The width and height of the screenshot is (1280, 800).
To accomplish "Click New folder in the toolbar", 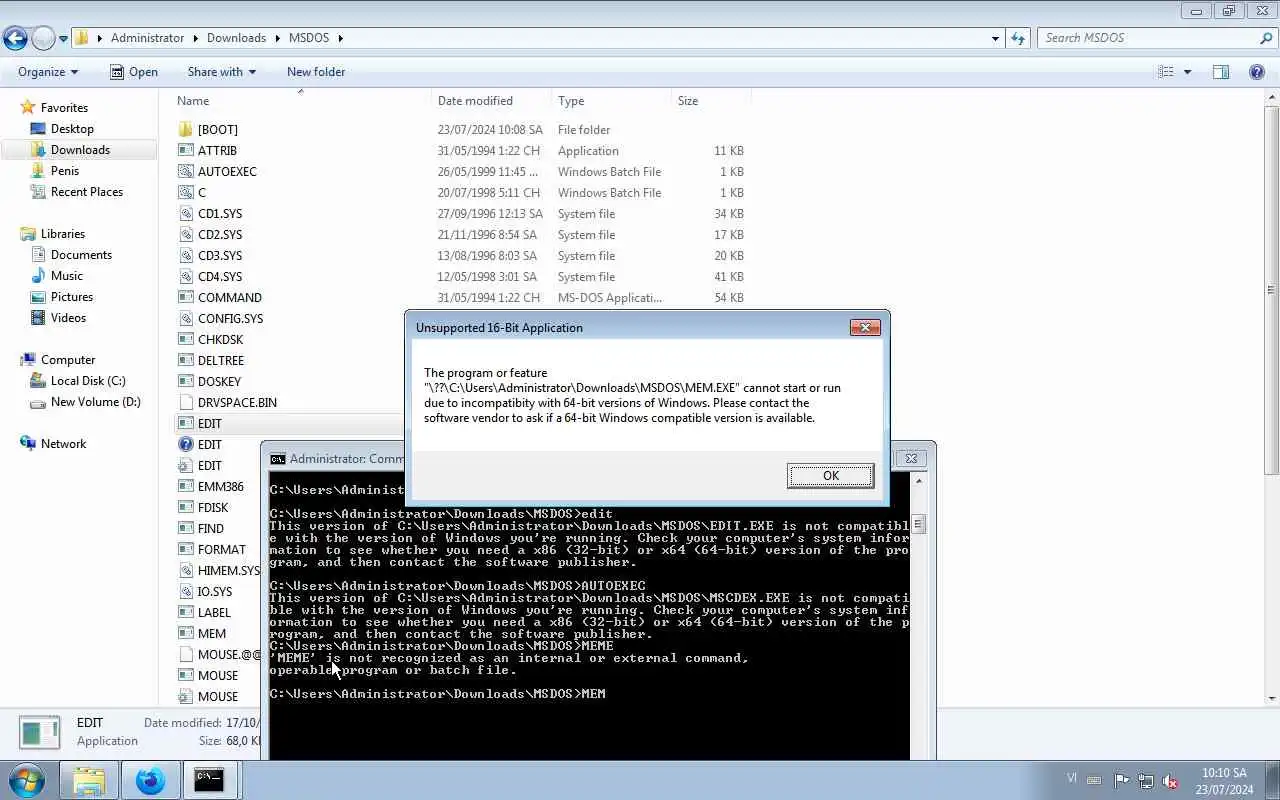I will click(316, 72).
